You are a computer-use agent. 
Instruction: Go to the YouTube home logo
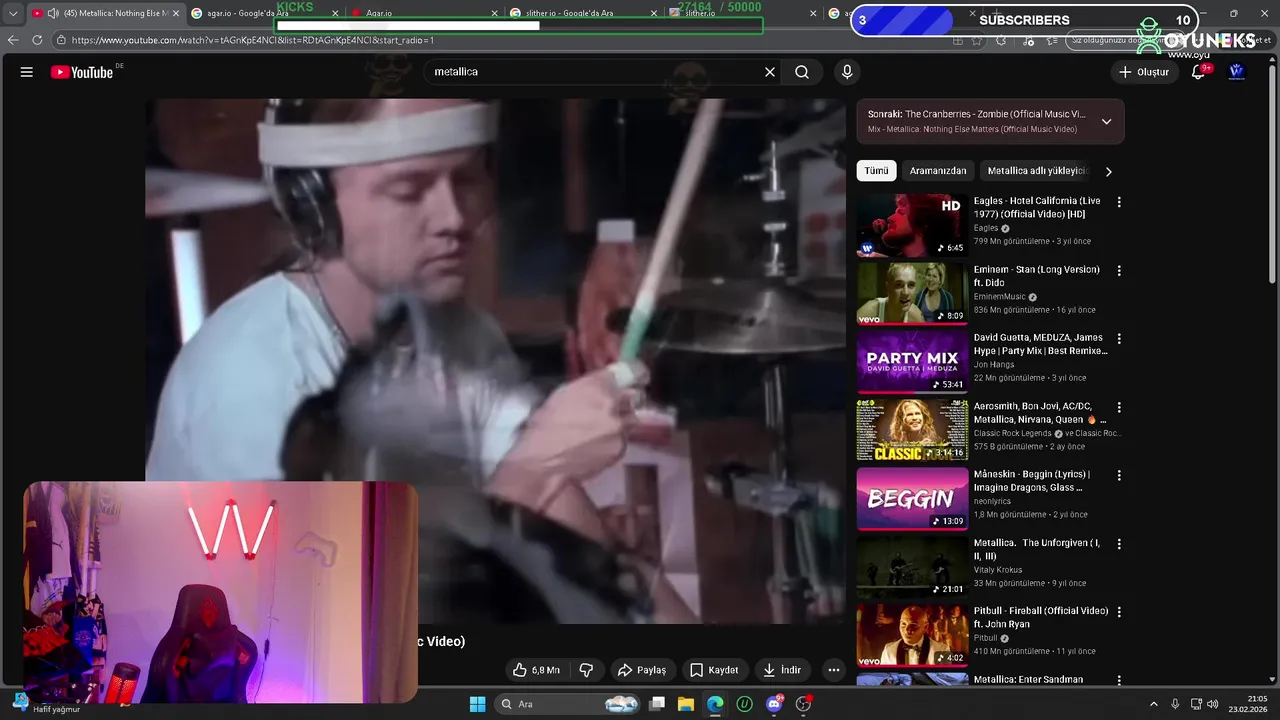[82, 72]
